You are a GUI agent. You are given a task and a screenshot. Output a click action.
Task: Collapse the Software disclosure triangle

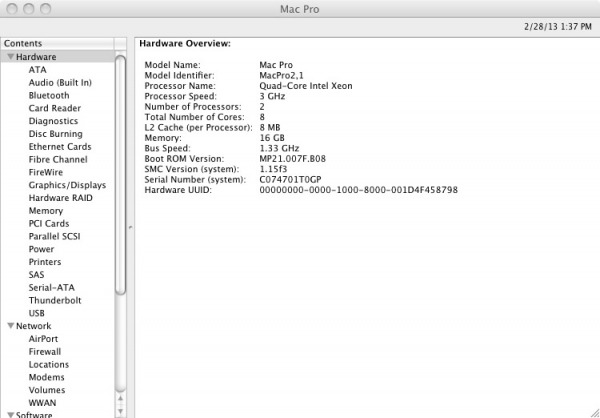click(x=11, y=415)
